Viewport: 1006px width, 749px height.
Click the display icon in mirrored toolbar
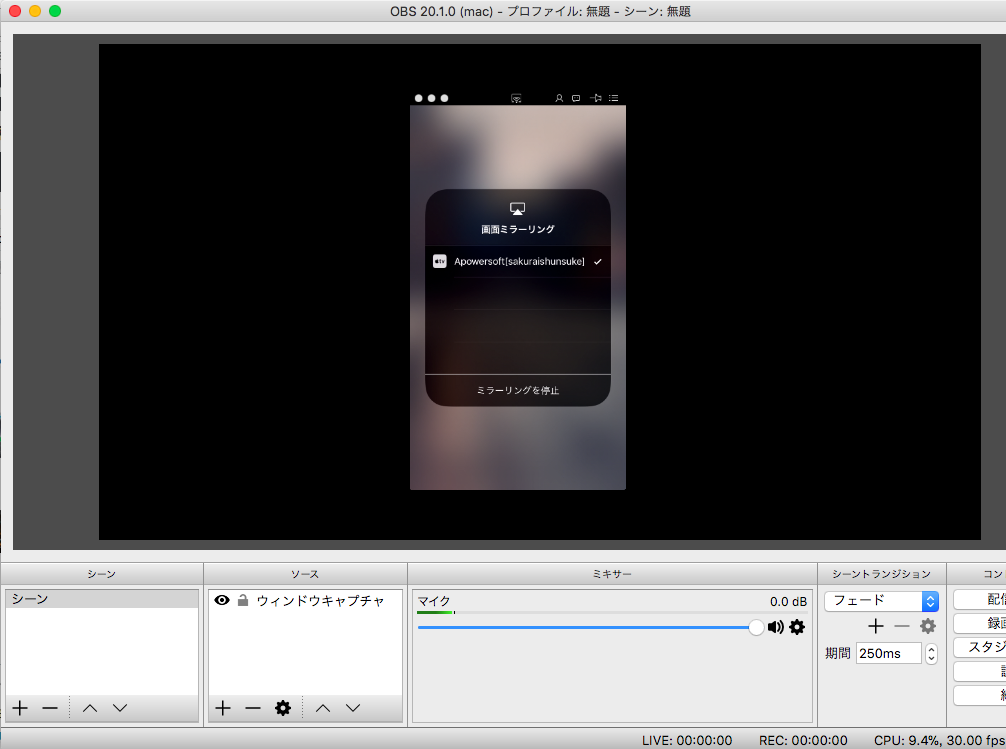pos(516,98)
